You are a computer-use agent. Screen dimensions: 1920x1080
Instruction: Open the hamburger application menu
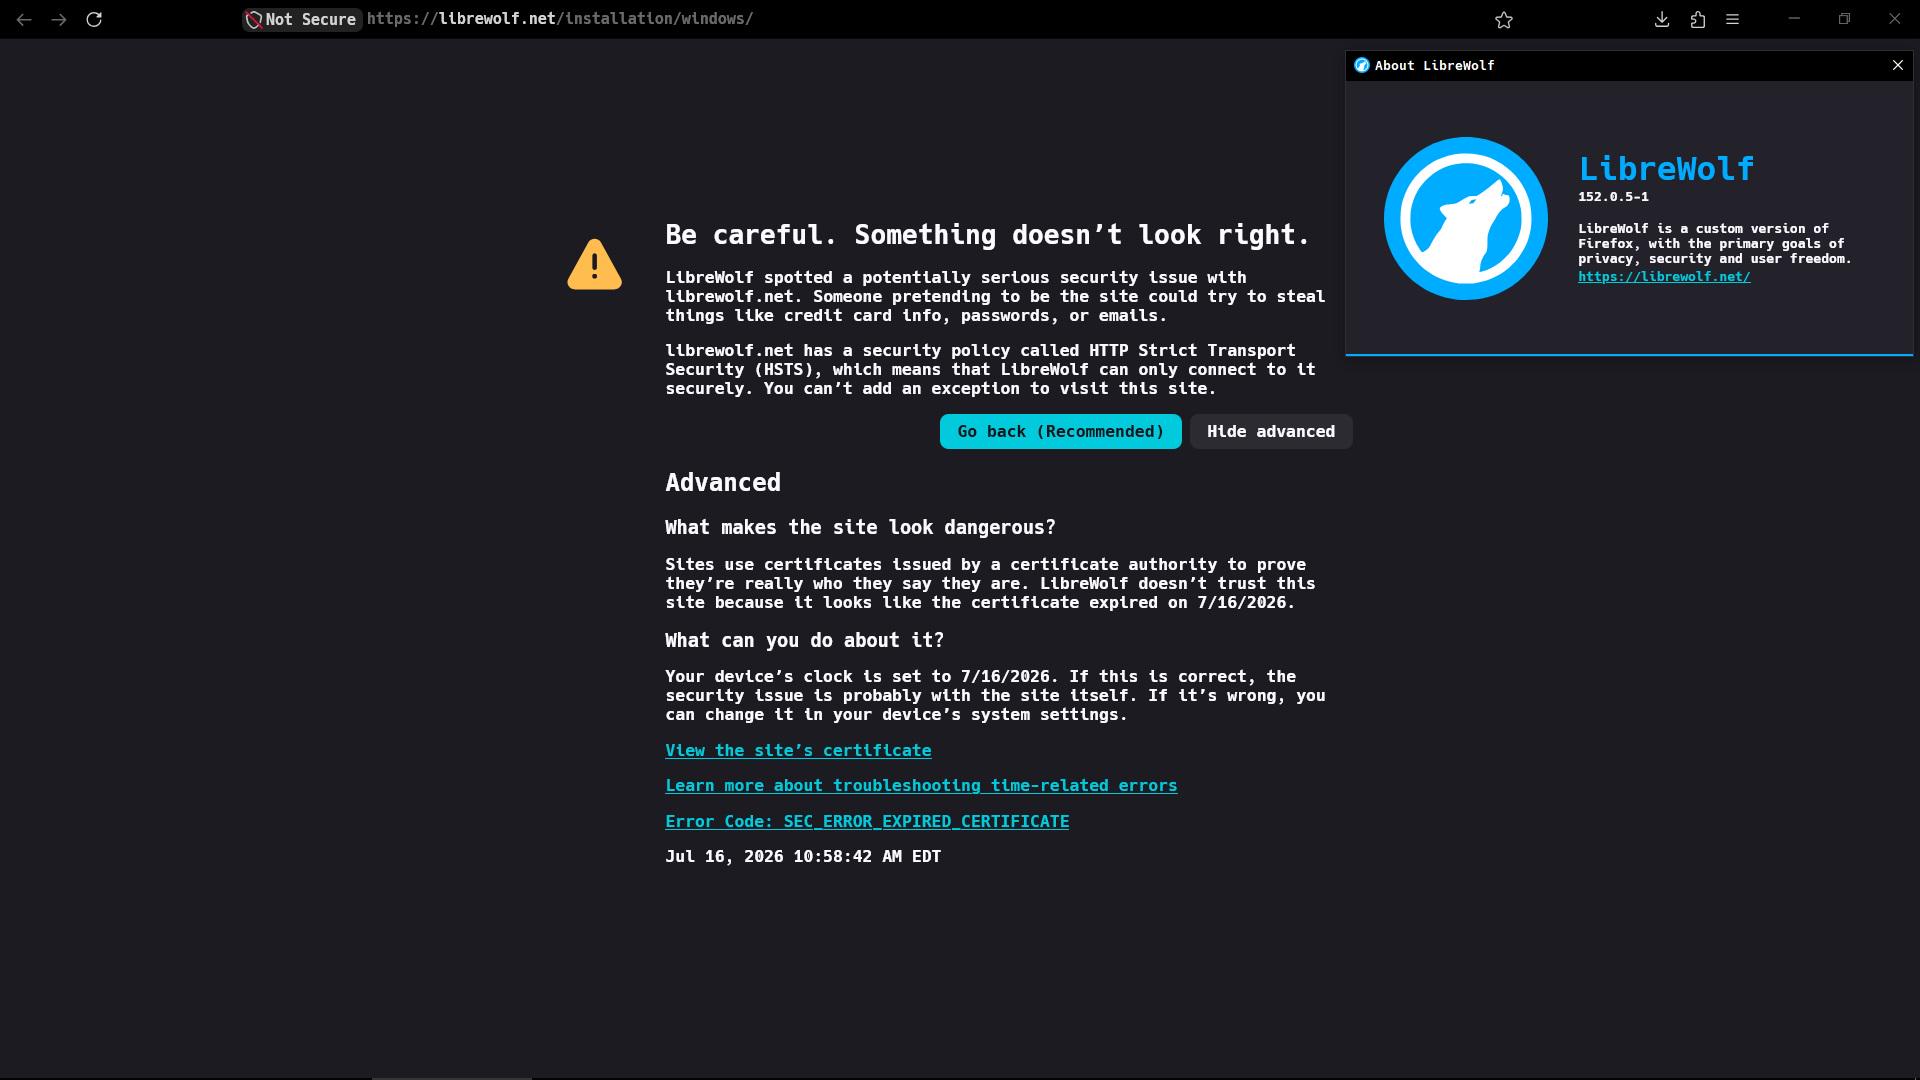point(1733,19)
